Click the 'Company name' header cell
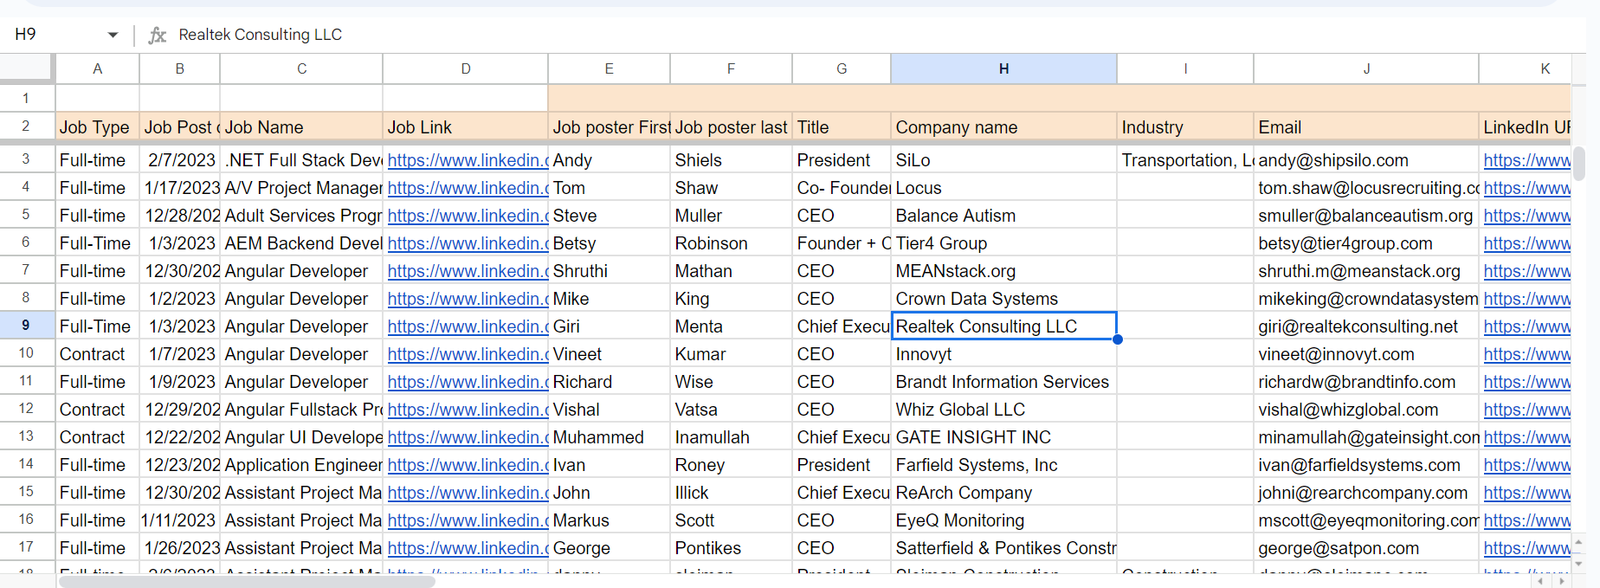Image resolution: width=1600 pixels, height=588 pixels. [x=1004, y=127]
